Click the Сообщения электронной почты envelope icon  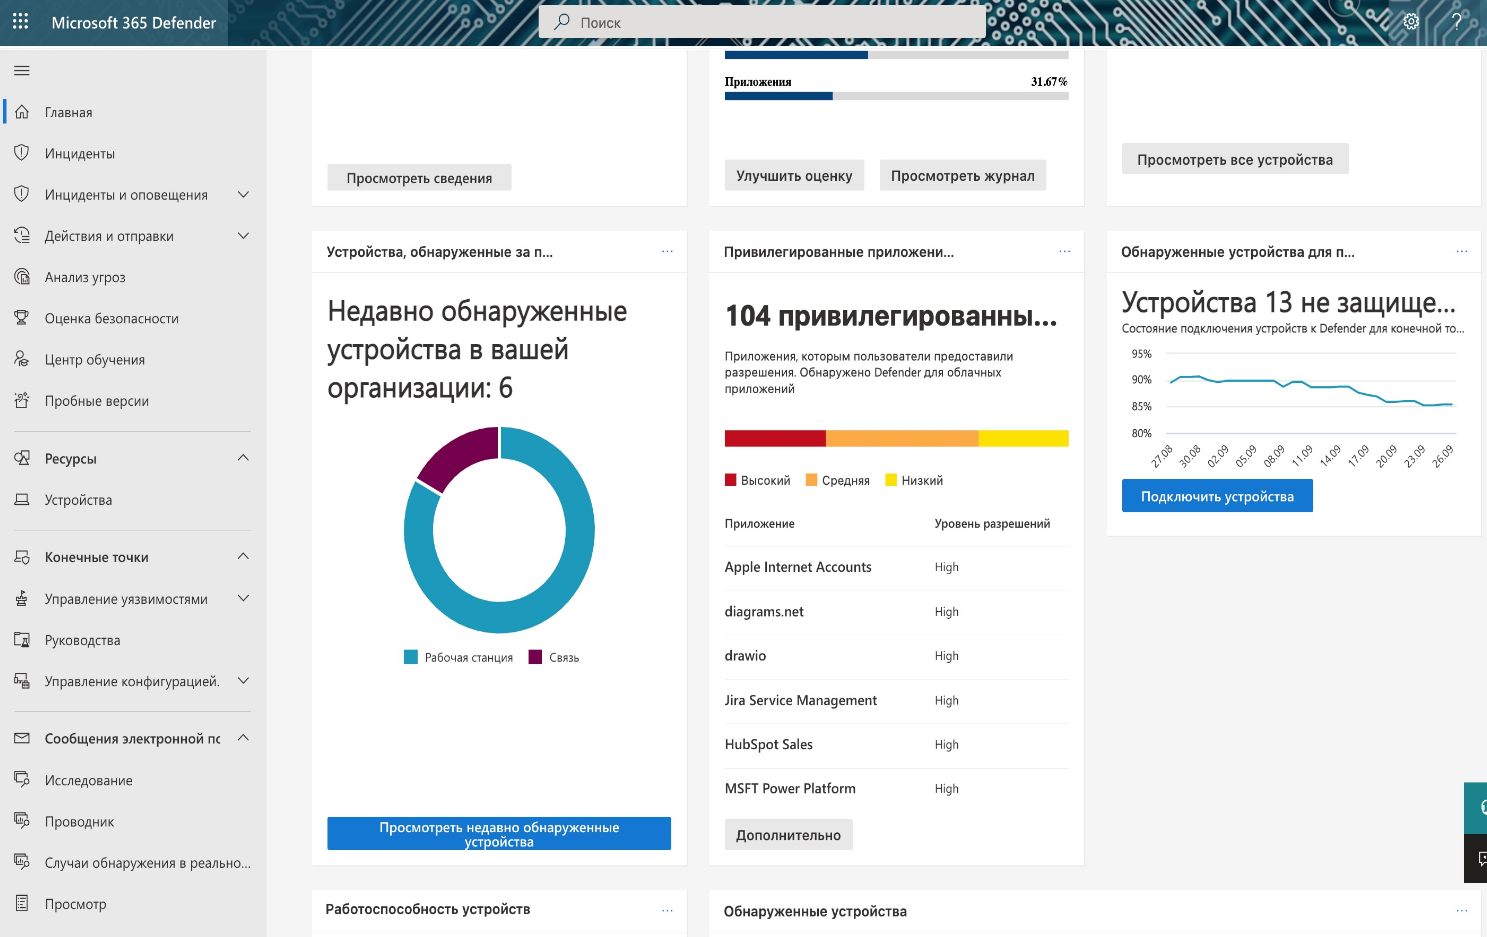22,738
